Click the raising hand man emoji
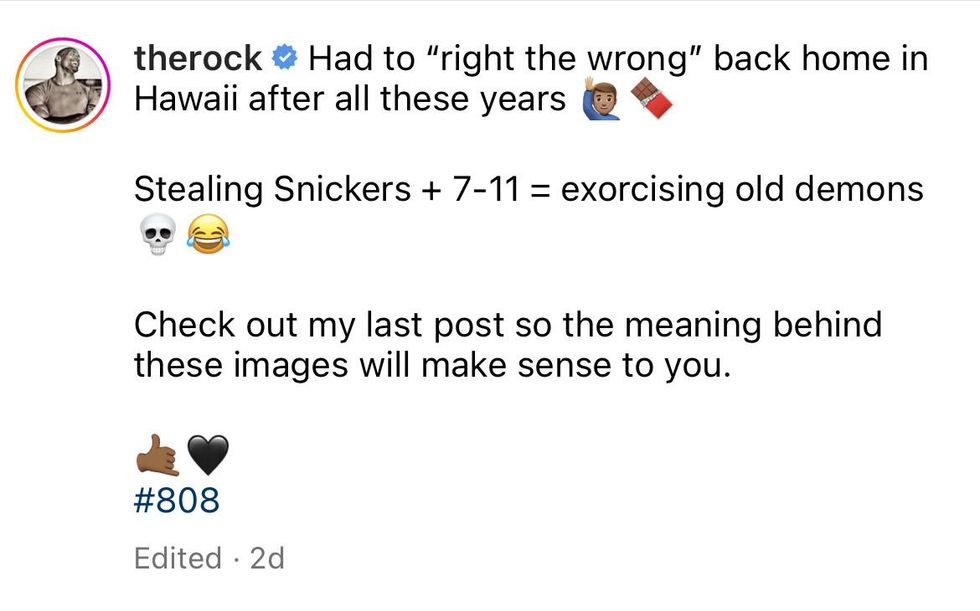This screenshot has width=980, height=611. (x=601, y=101)
